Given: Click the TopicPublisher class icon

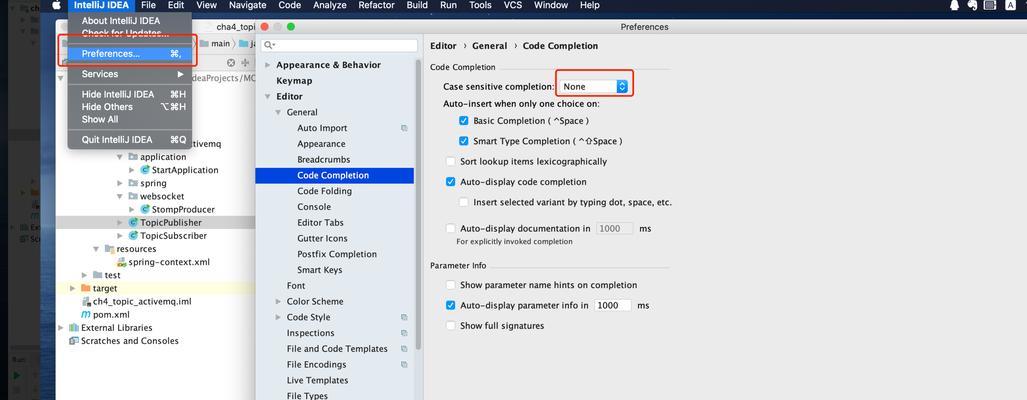Looking at the screenshot, I should pyautogui.click(x=134, y=223).
